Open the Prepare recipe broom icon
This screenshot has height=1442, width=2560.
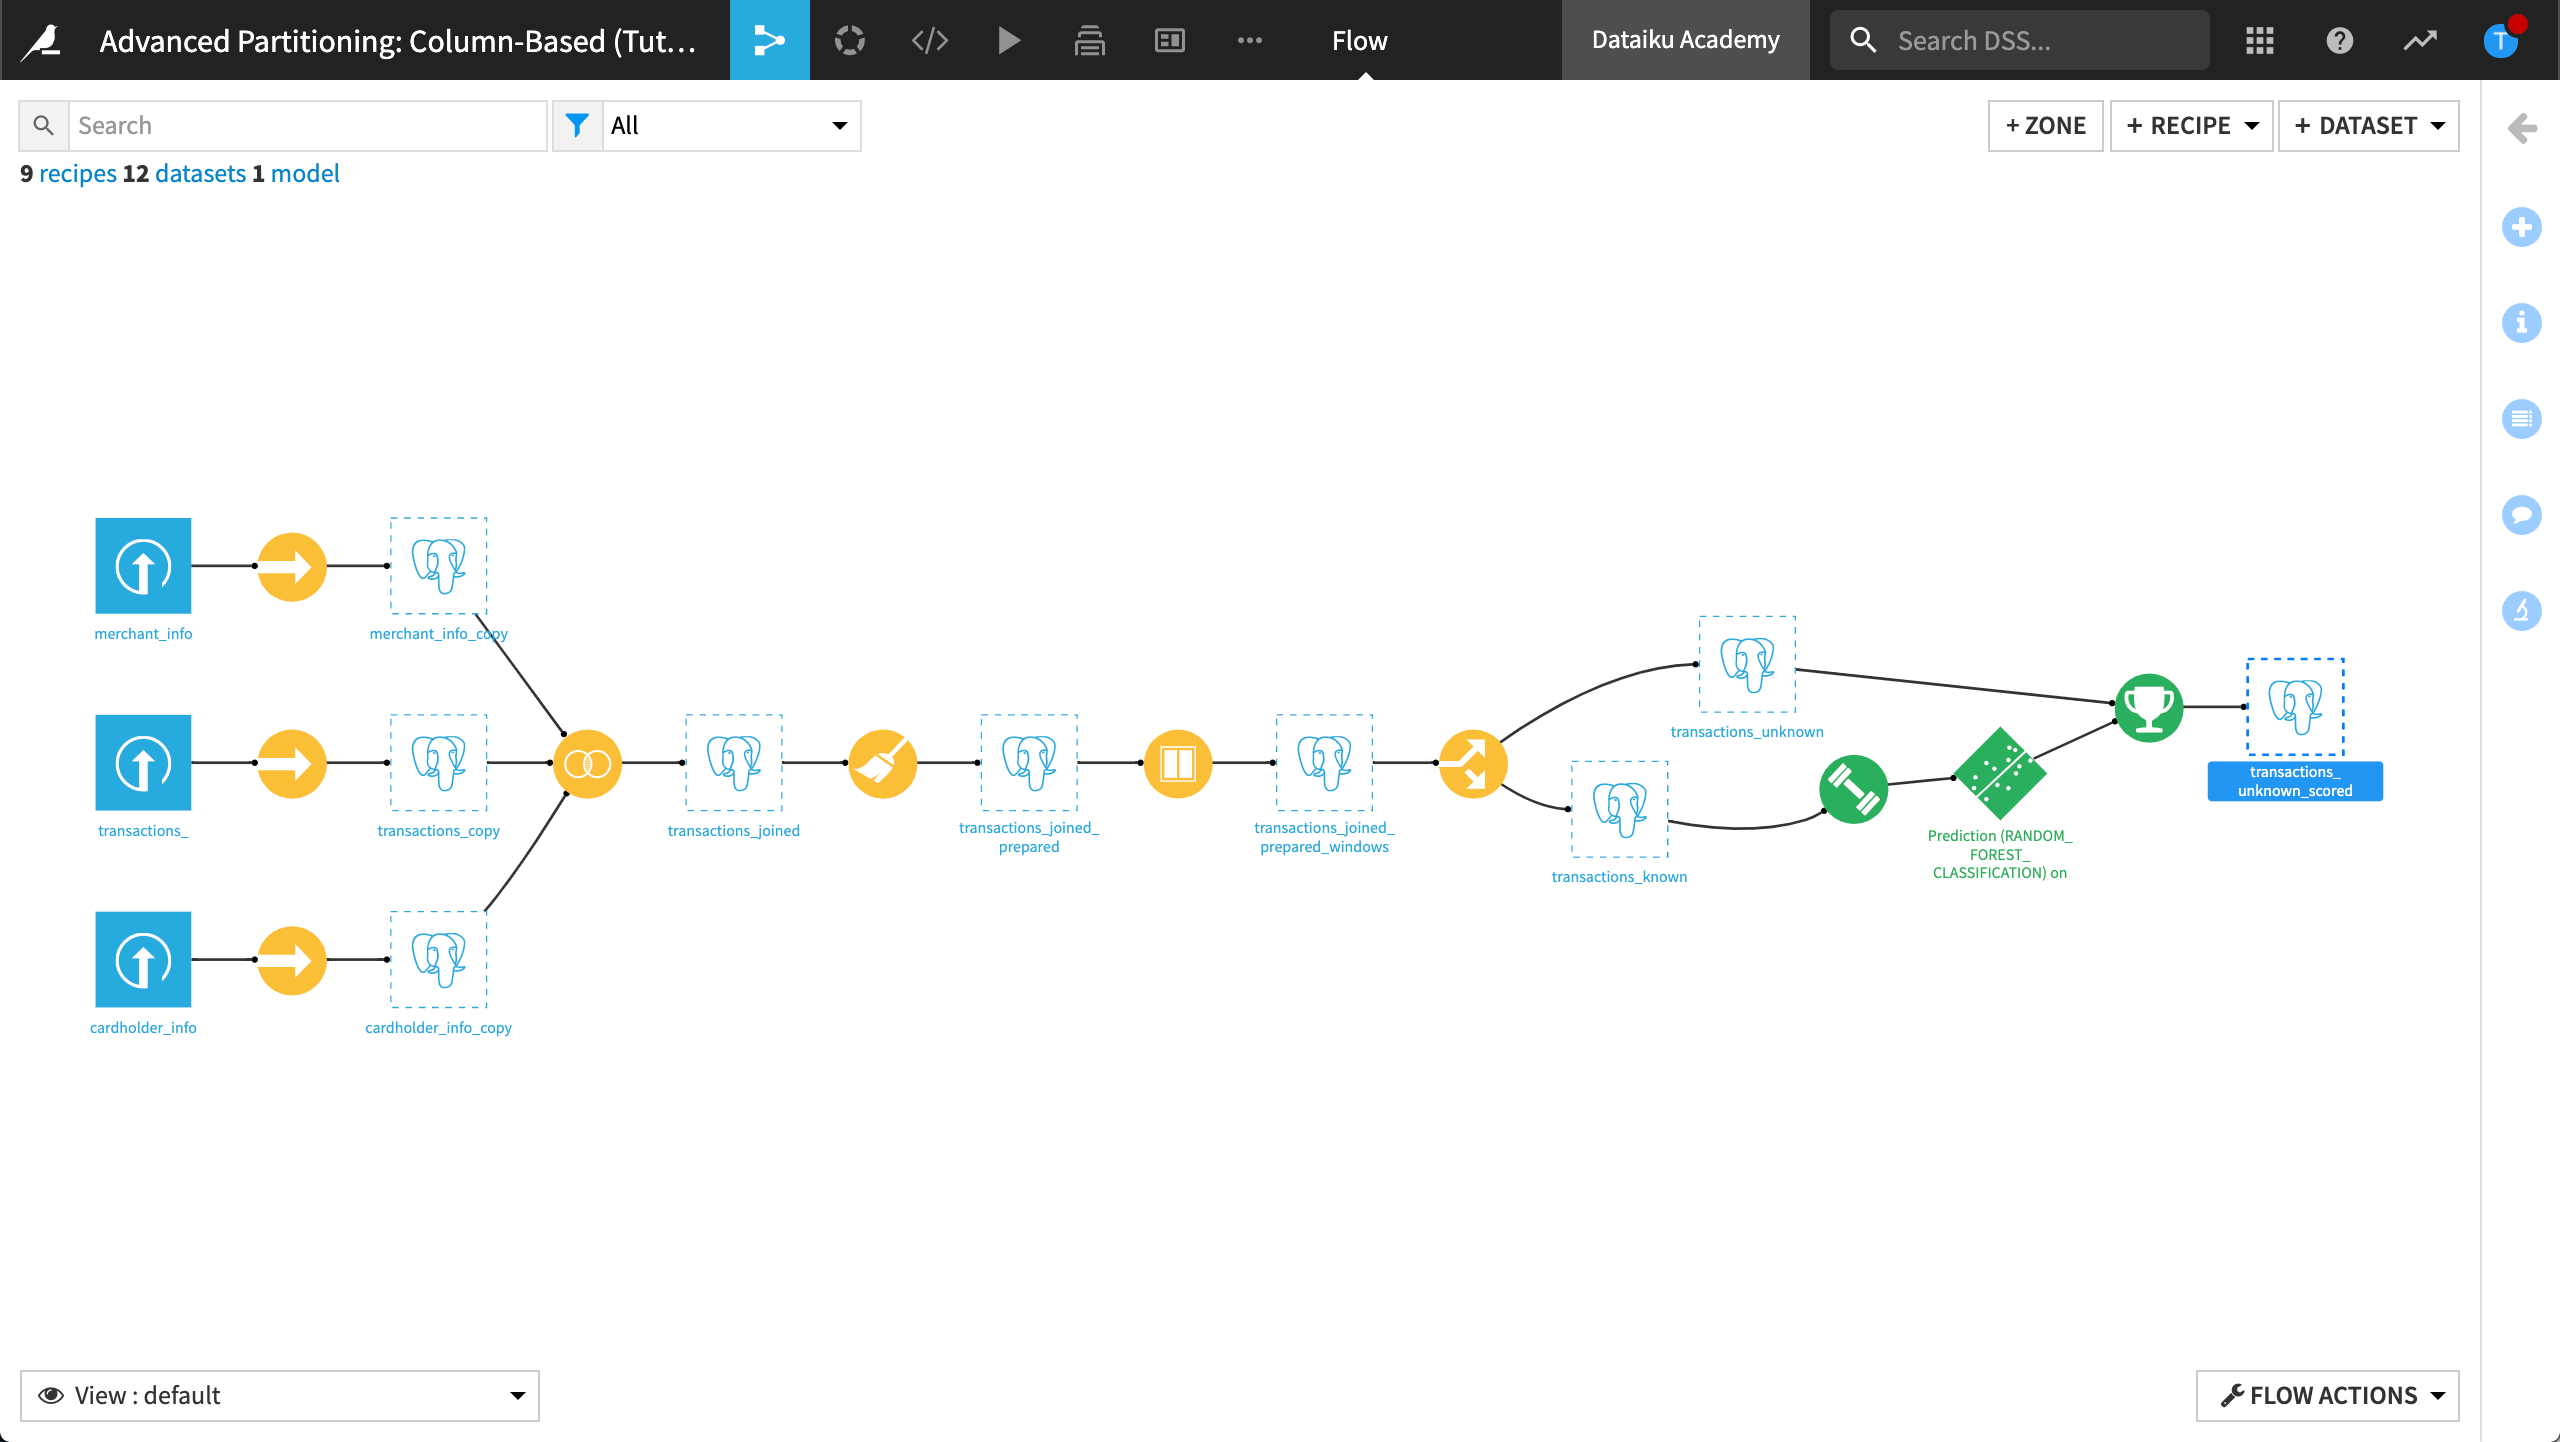click(x=882, y=762)
